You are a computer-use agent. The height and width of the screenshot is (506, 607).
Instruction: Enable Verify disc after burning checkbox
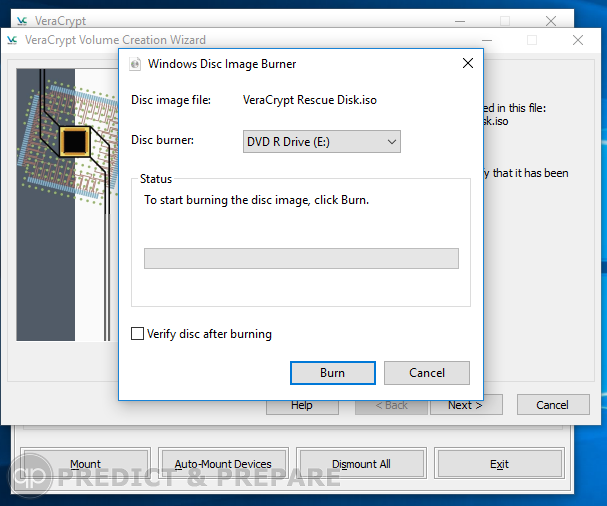coord(137,334)
